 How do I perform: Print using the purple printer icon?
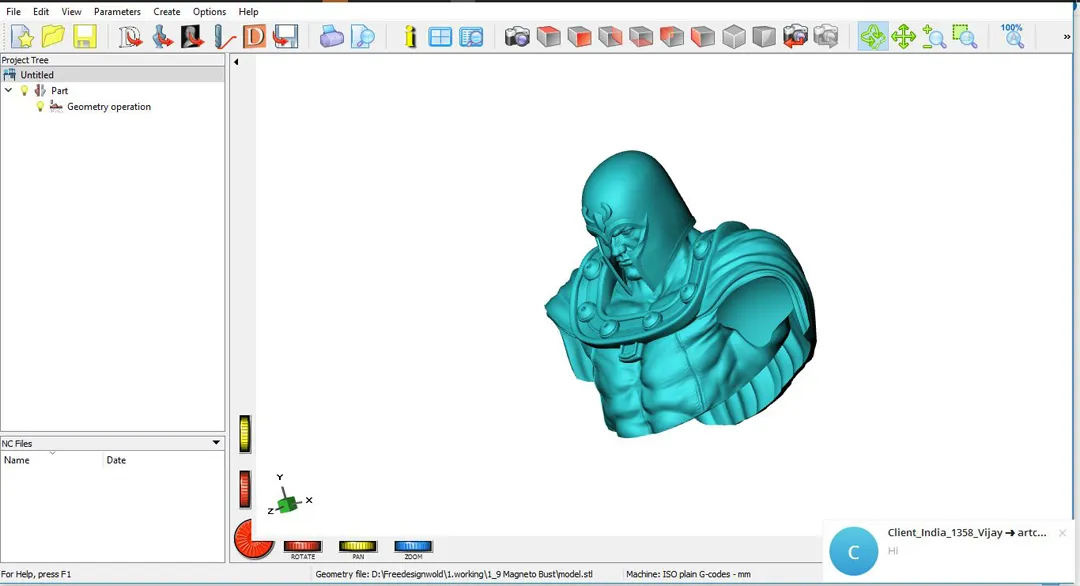pyautogui.click(x=331, y=36)
